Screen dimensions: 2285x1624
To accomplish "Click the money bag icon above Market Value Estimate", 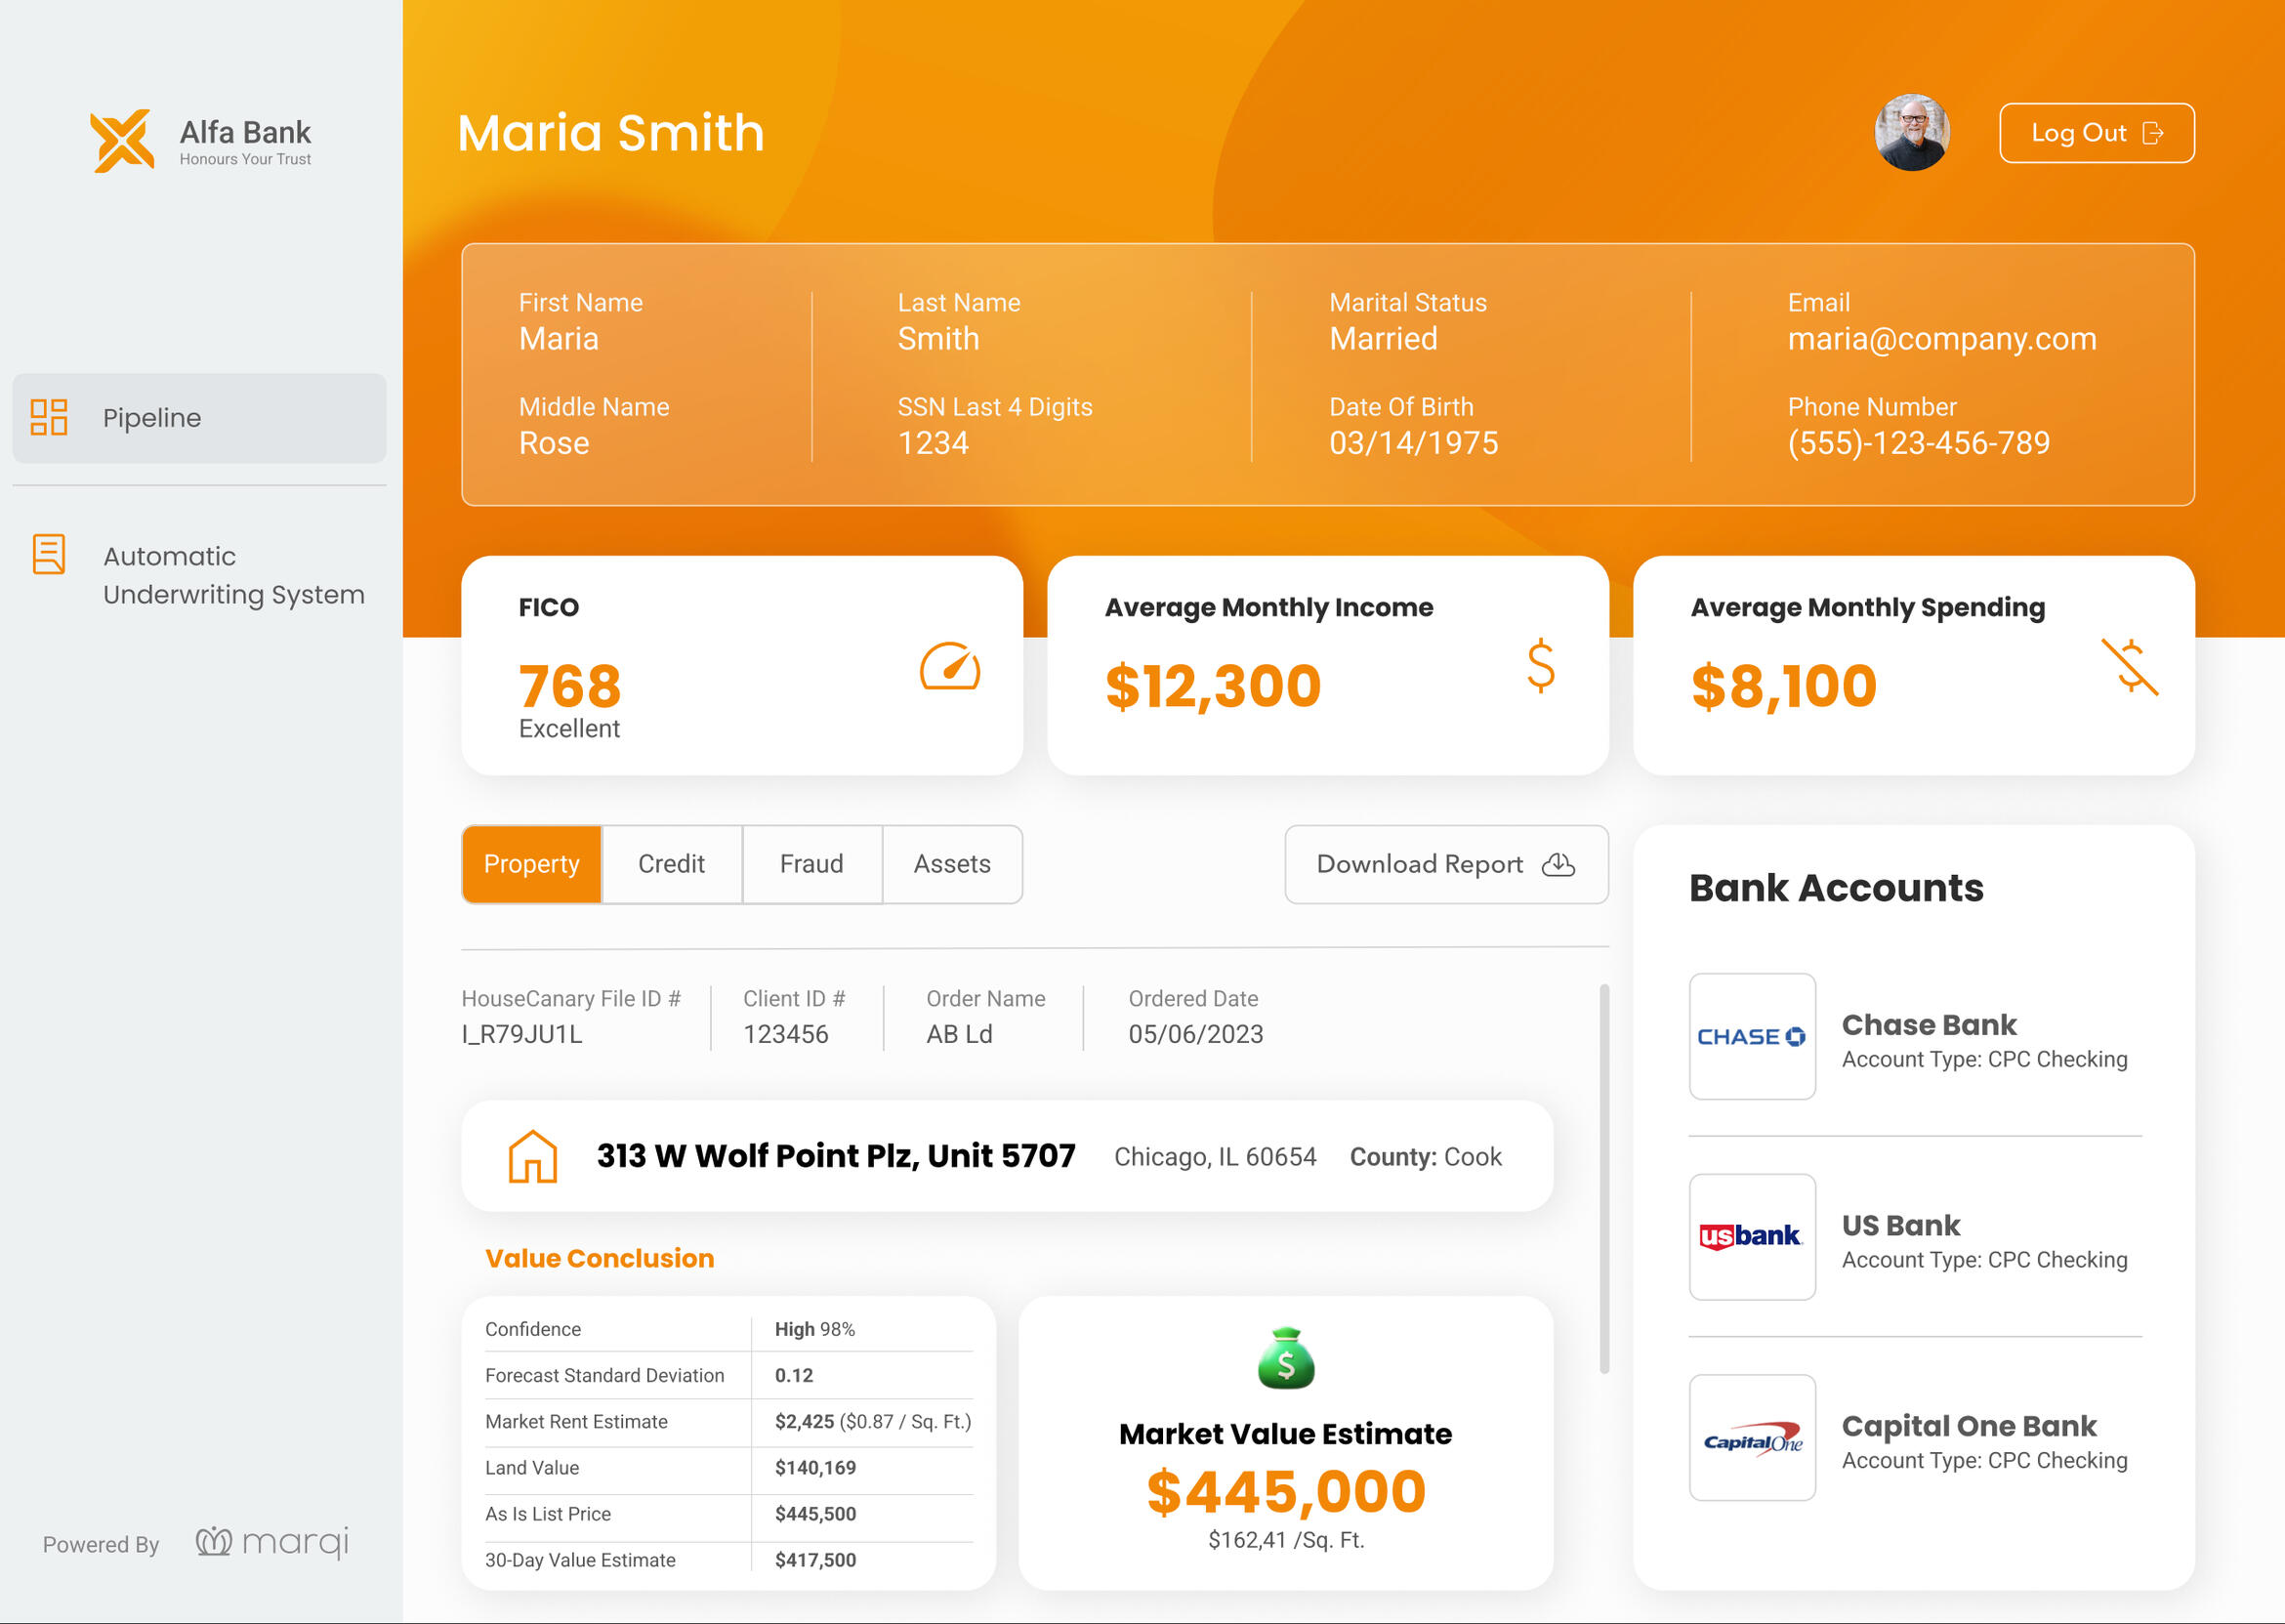I will pos(1287,1358).
